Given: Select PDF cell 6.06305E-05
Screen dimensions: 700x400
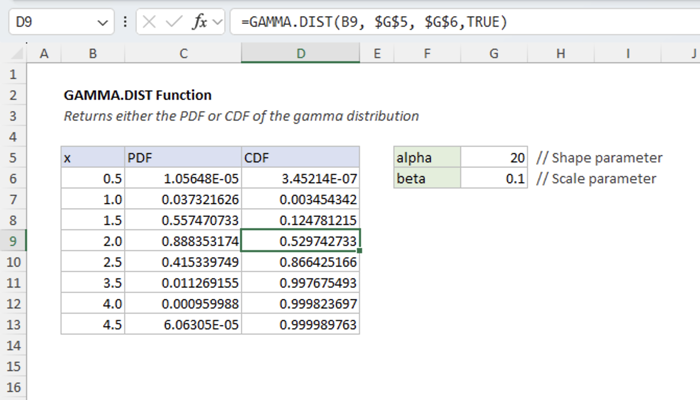Looking at the screenshot, I should coord(183,325).
